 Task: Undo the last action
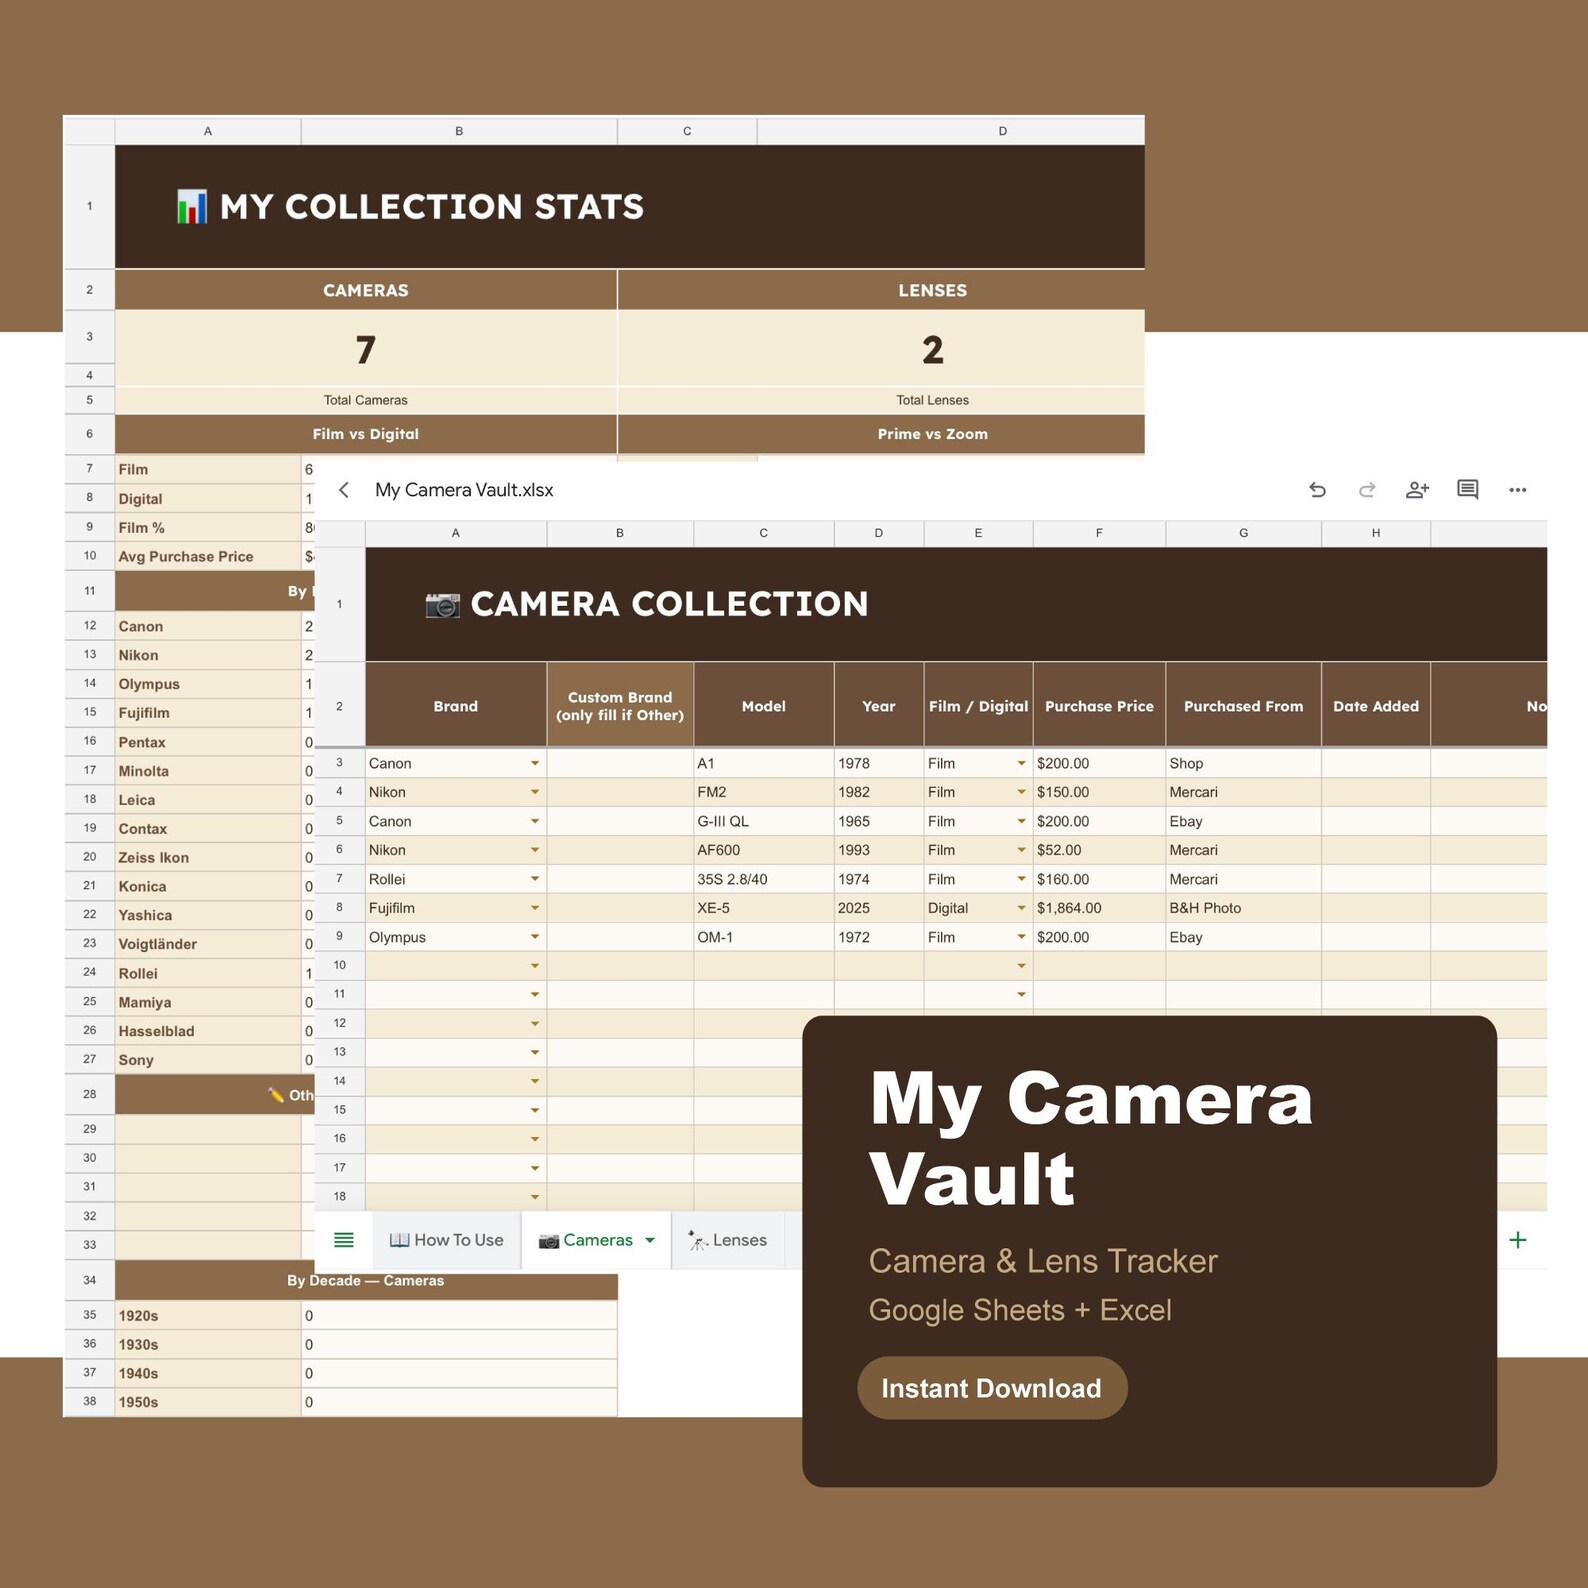click(x=1317, y=490)
